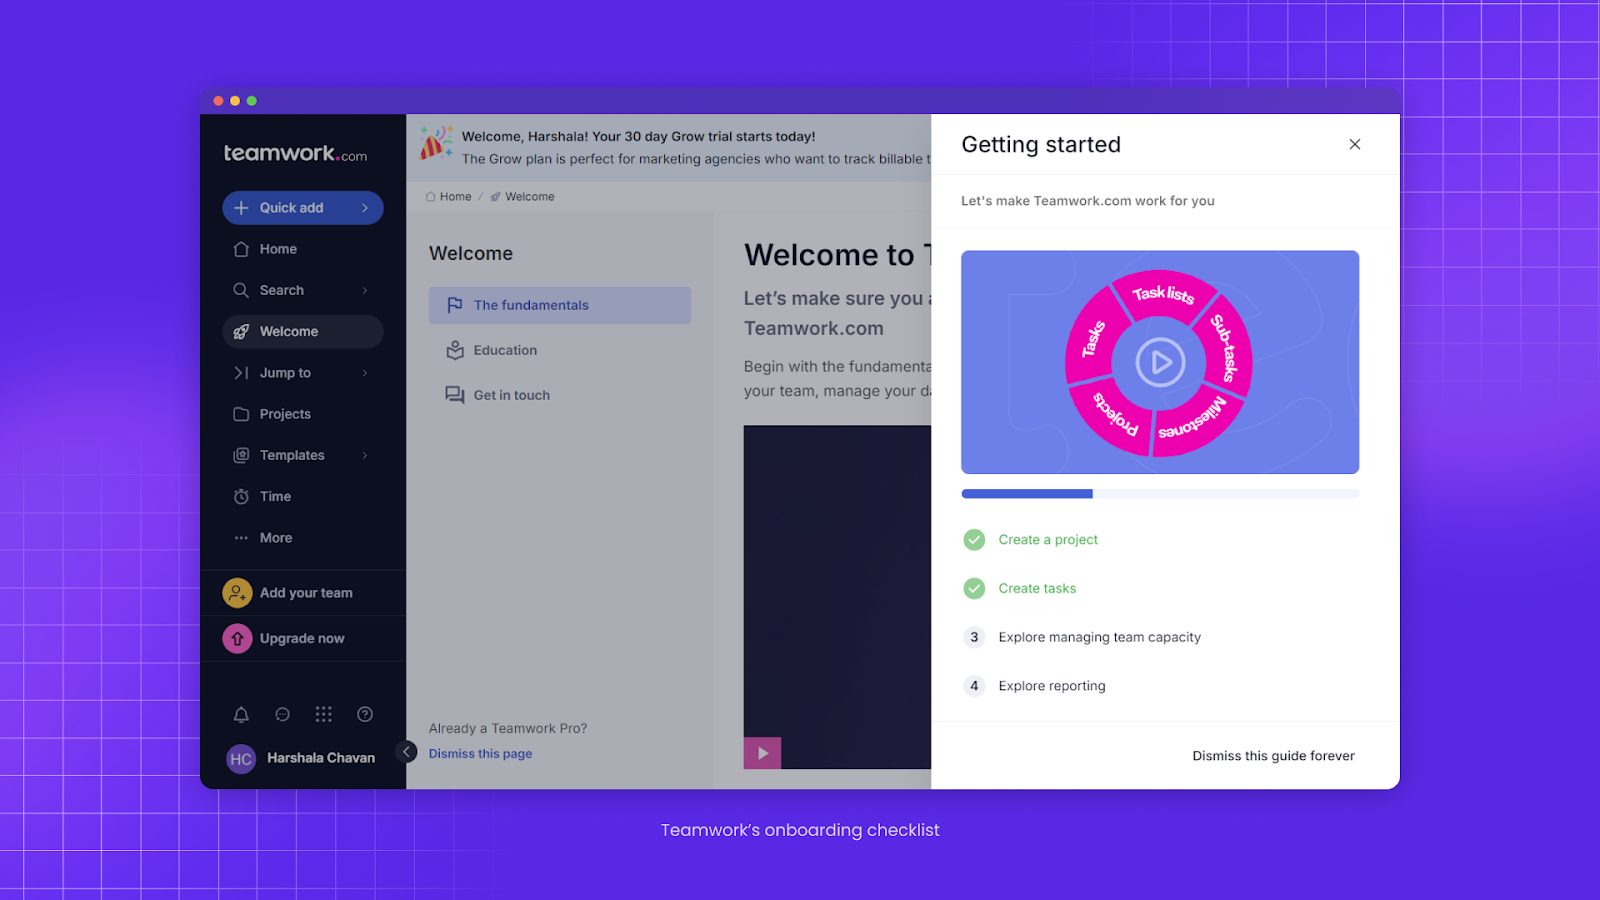
Task: Click Explore reporting step
Action: 1052,686
